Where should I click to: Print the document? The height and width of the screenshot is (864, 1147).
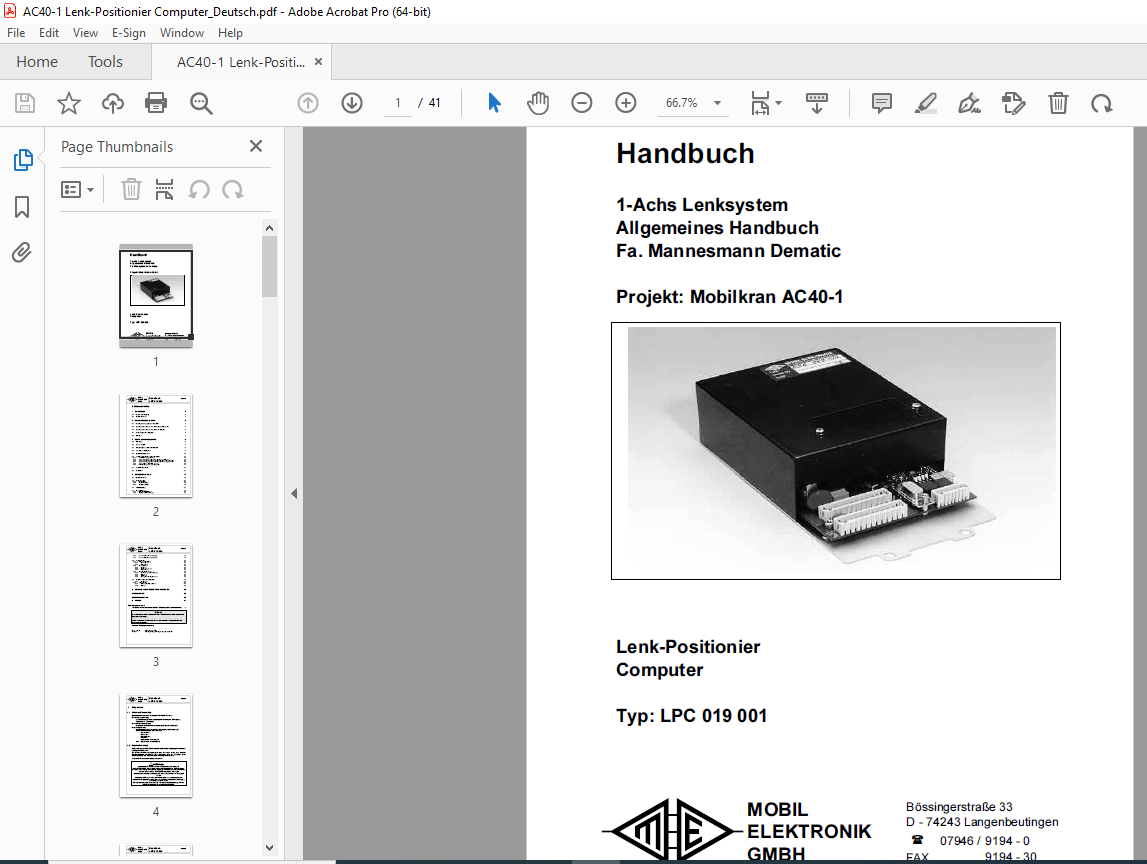156,103
